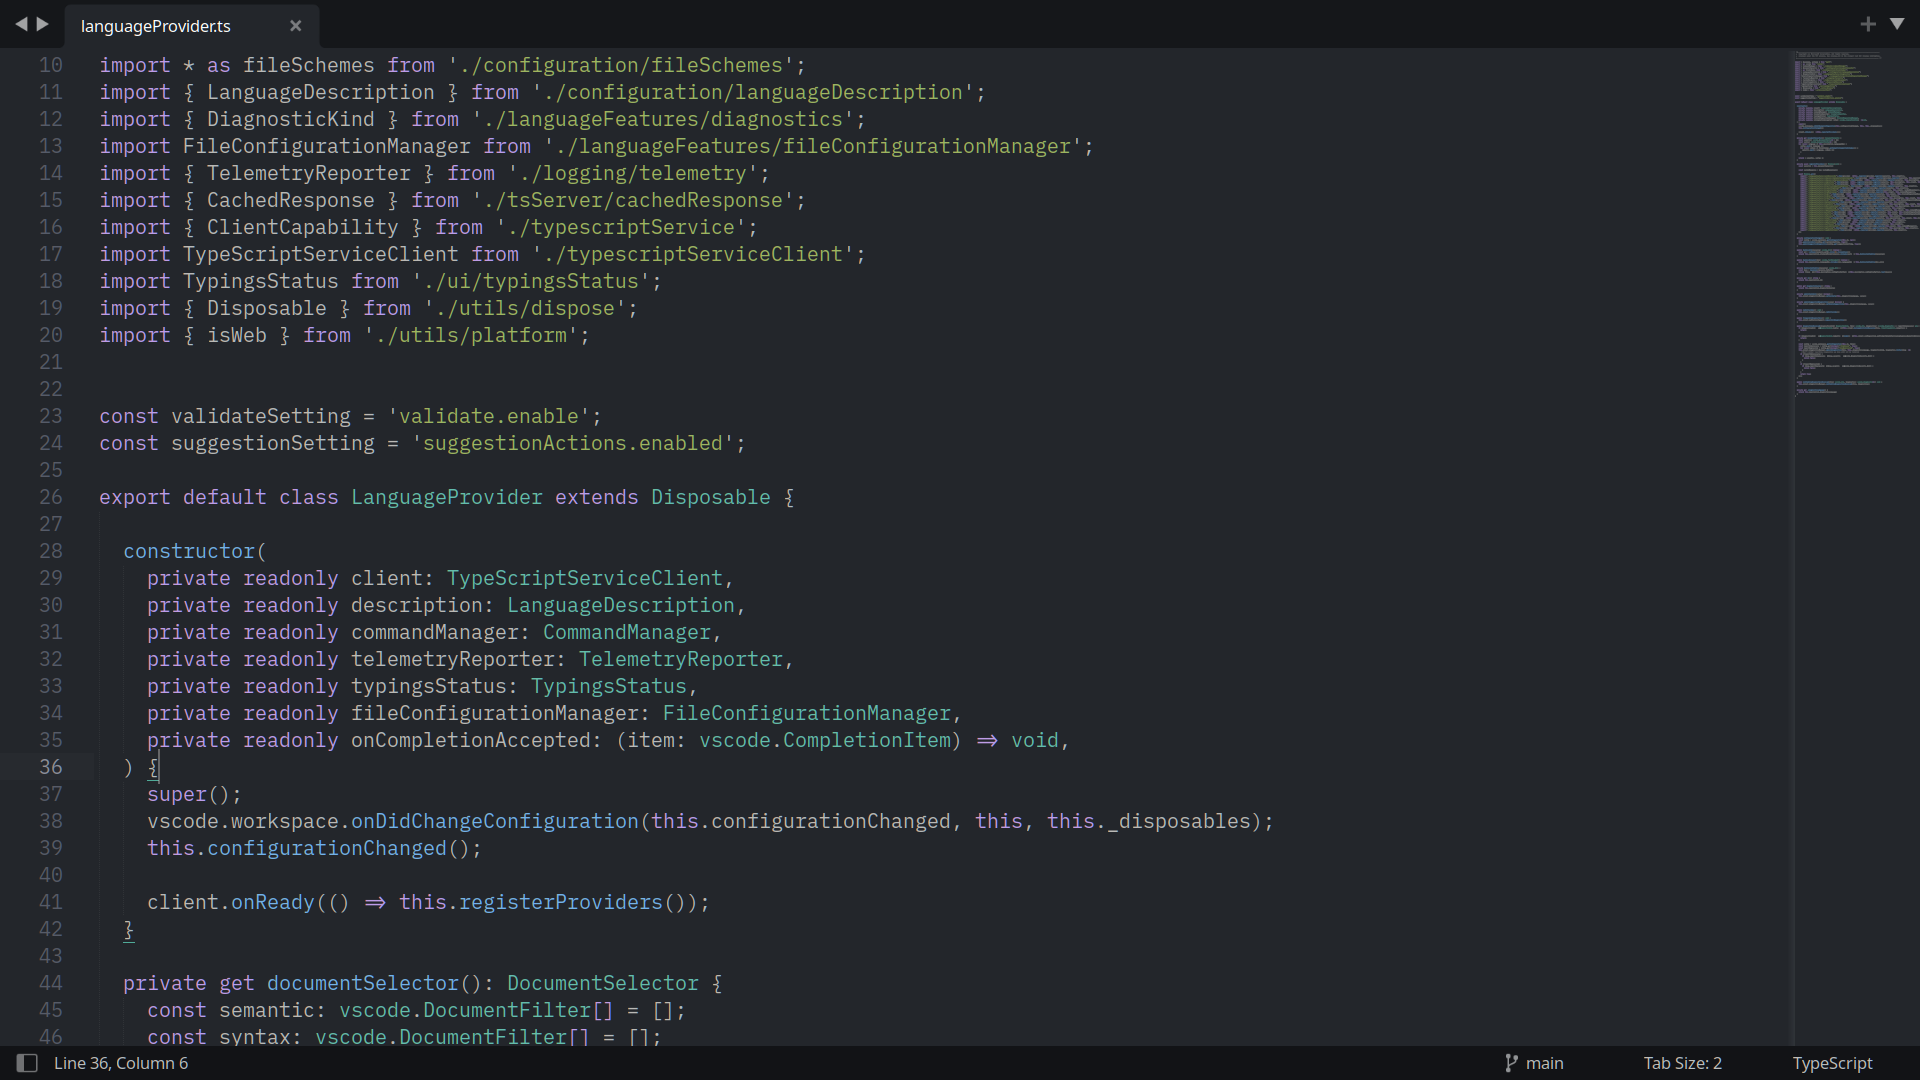Image resolution: width=1920 pixels, height=1080 pixels.
Task: Toggle the sidebar via status bar icon
Action: click(x=27, y=1063)
